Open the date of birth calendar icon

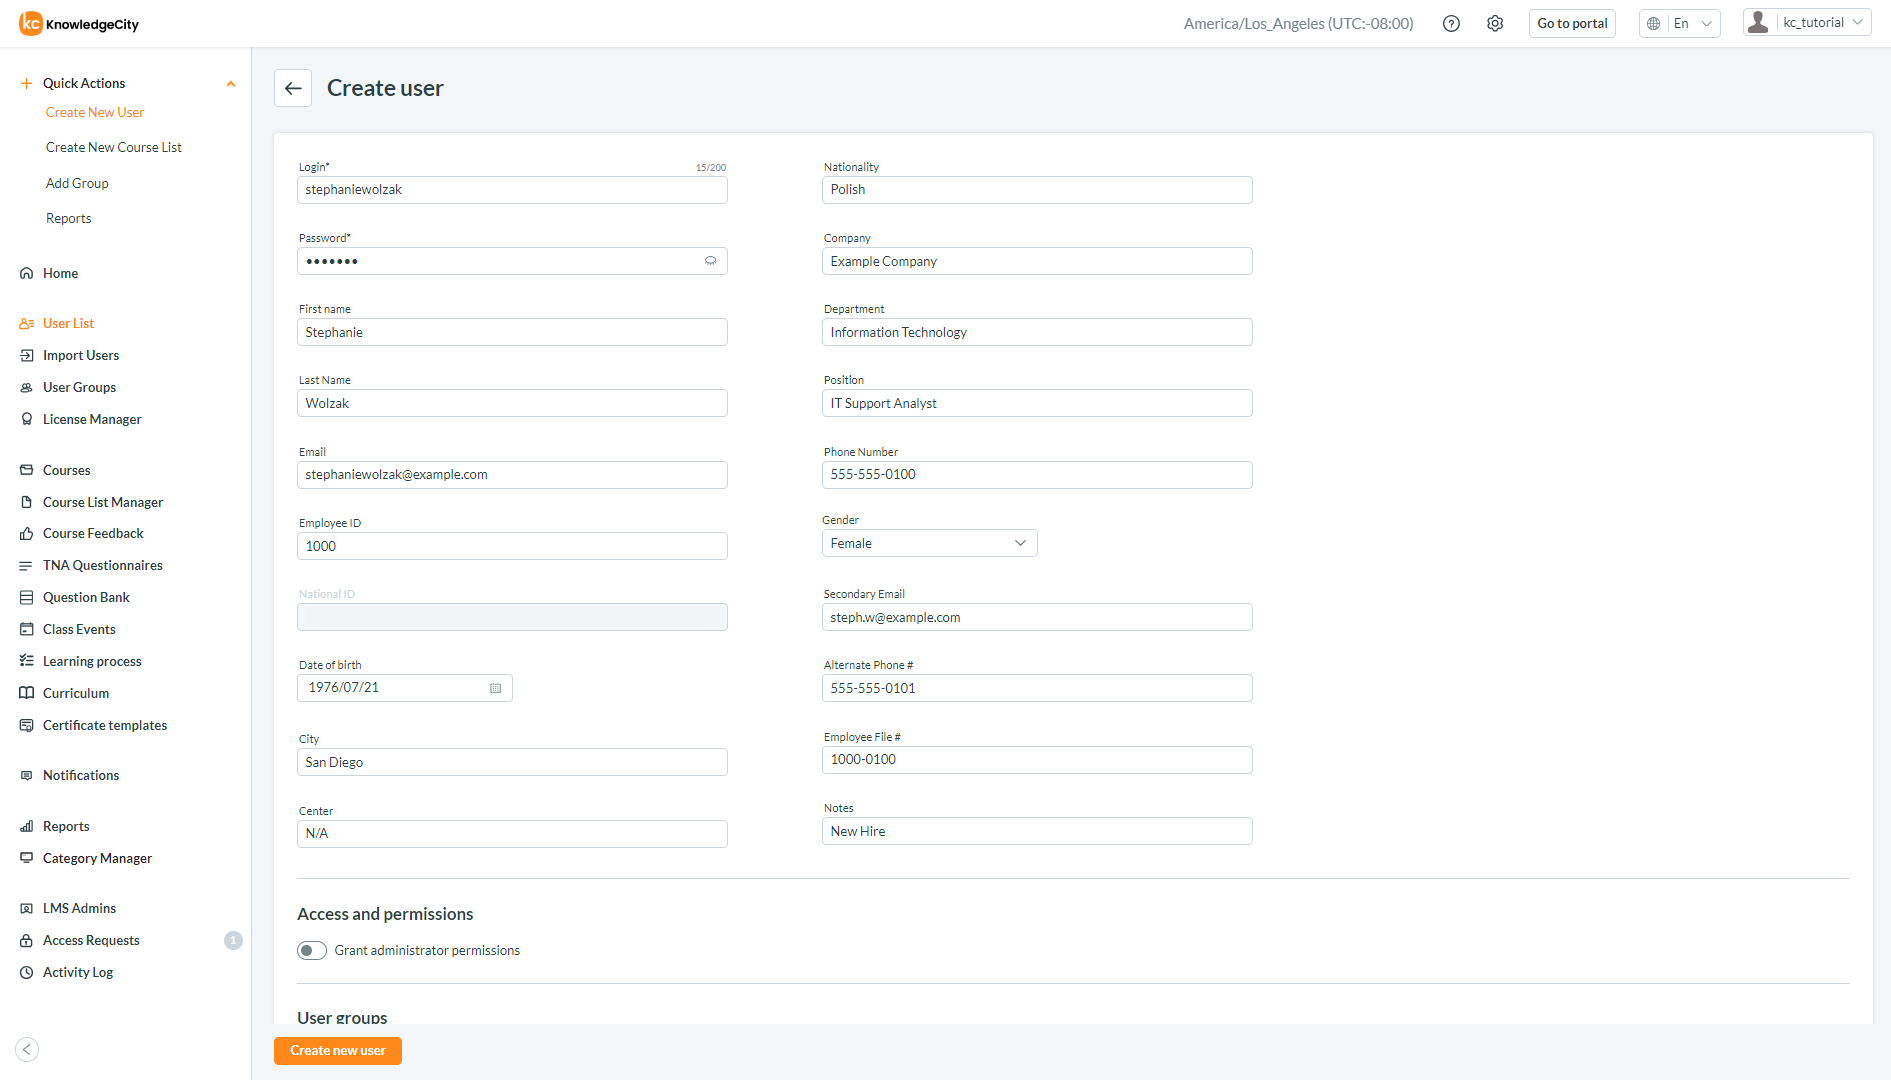point(495,688)
